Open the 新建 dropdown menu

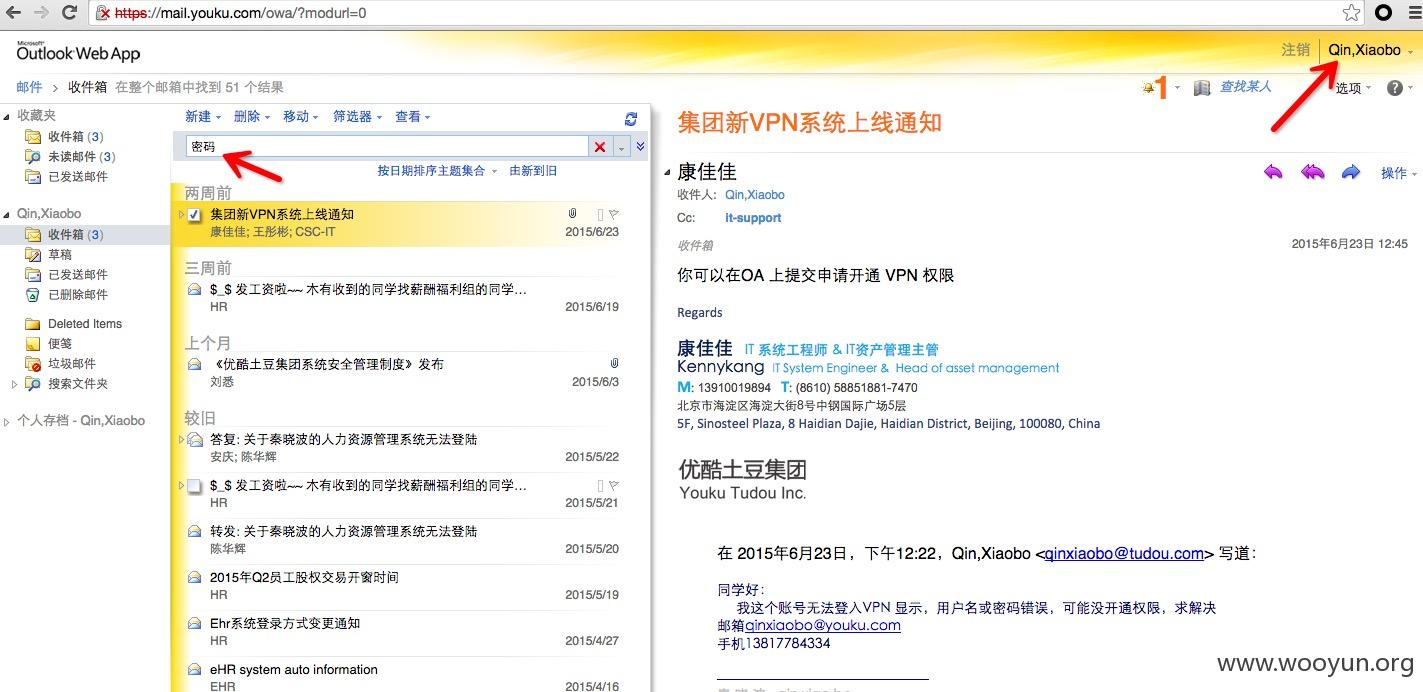click(202, 117)
